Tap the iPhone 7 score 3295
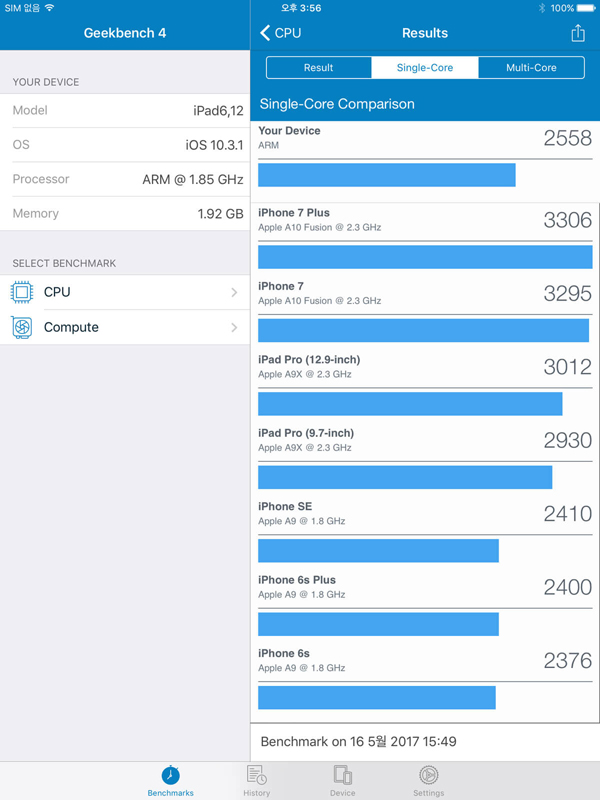Viewport: 600px width, 800px height. point(567,293)
